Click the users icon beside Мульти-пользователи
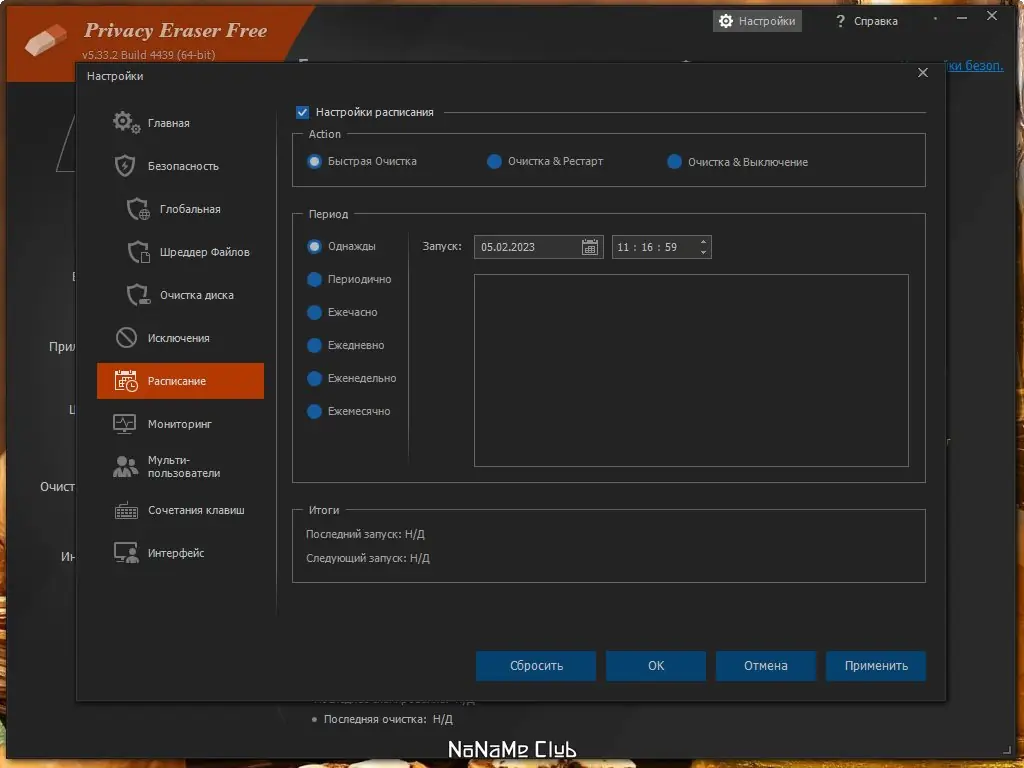 coord(125,466)
